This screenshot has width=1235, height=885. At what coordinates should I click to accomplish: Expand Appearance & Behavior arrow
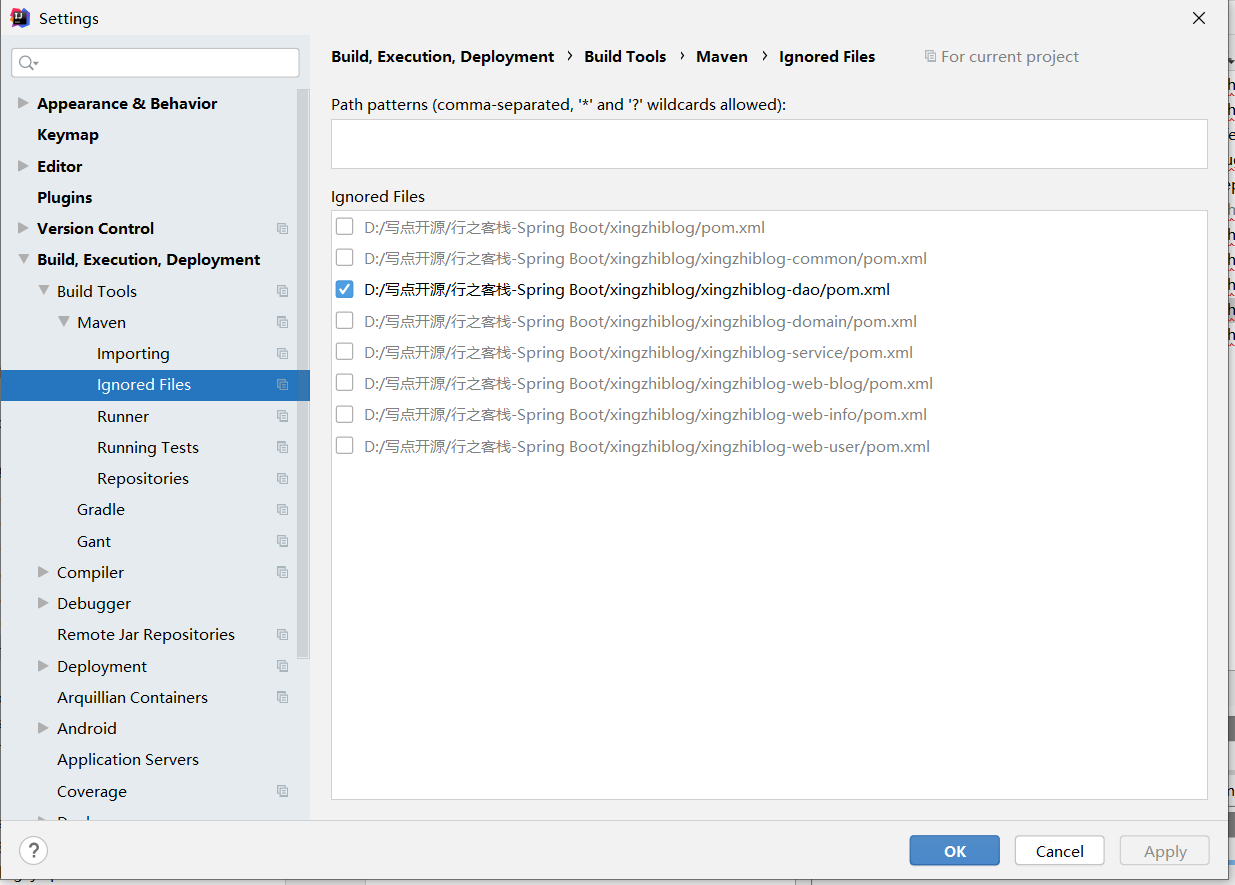coord(23,103)
